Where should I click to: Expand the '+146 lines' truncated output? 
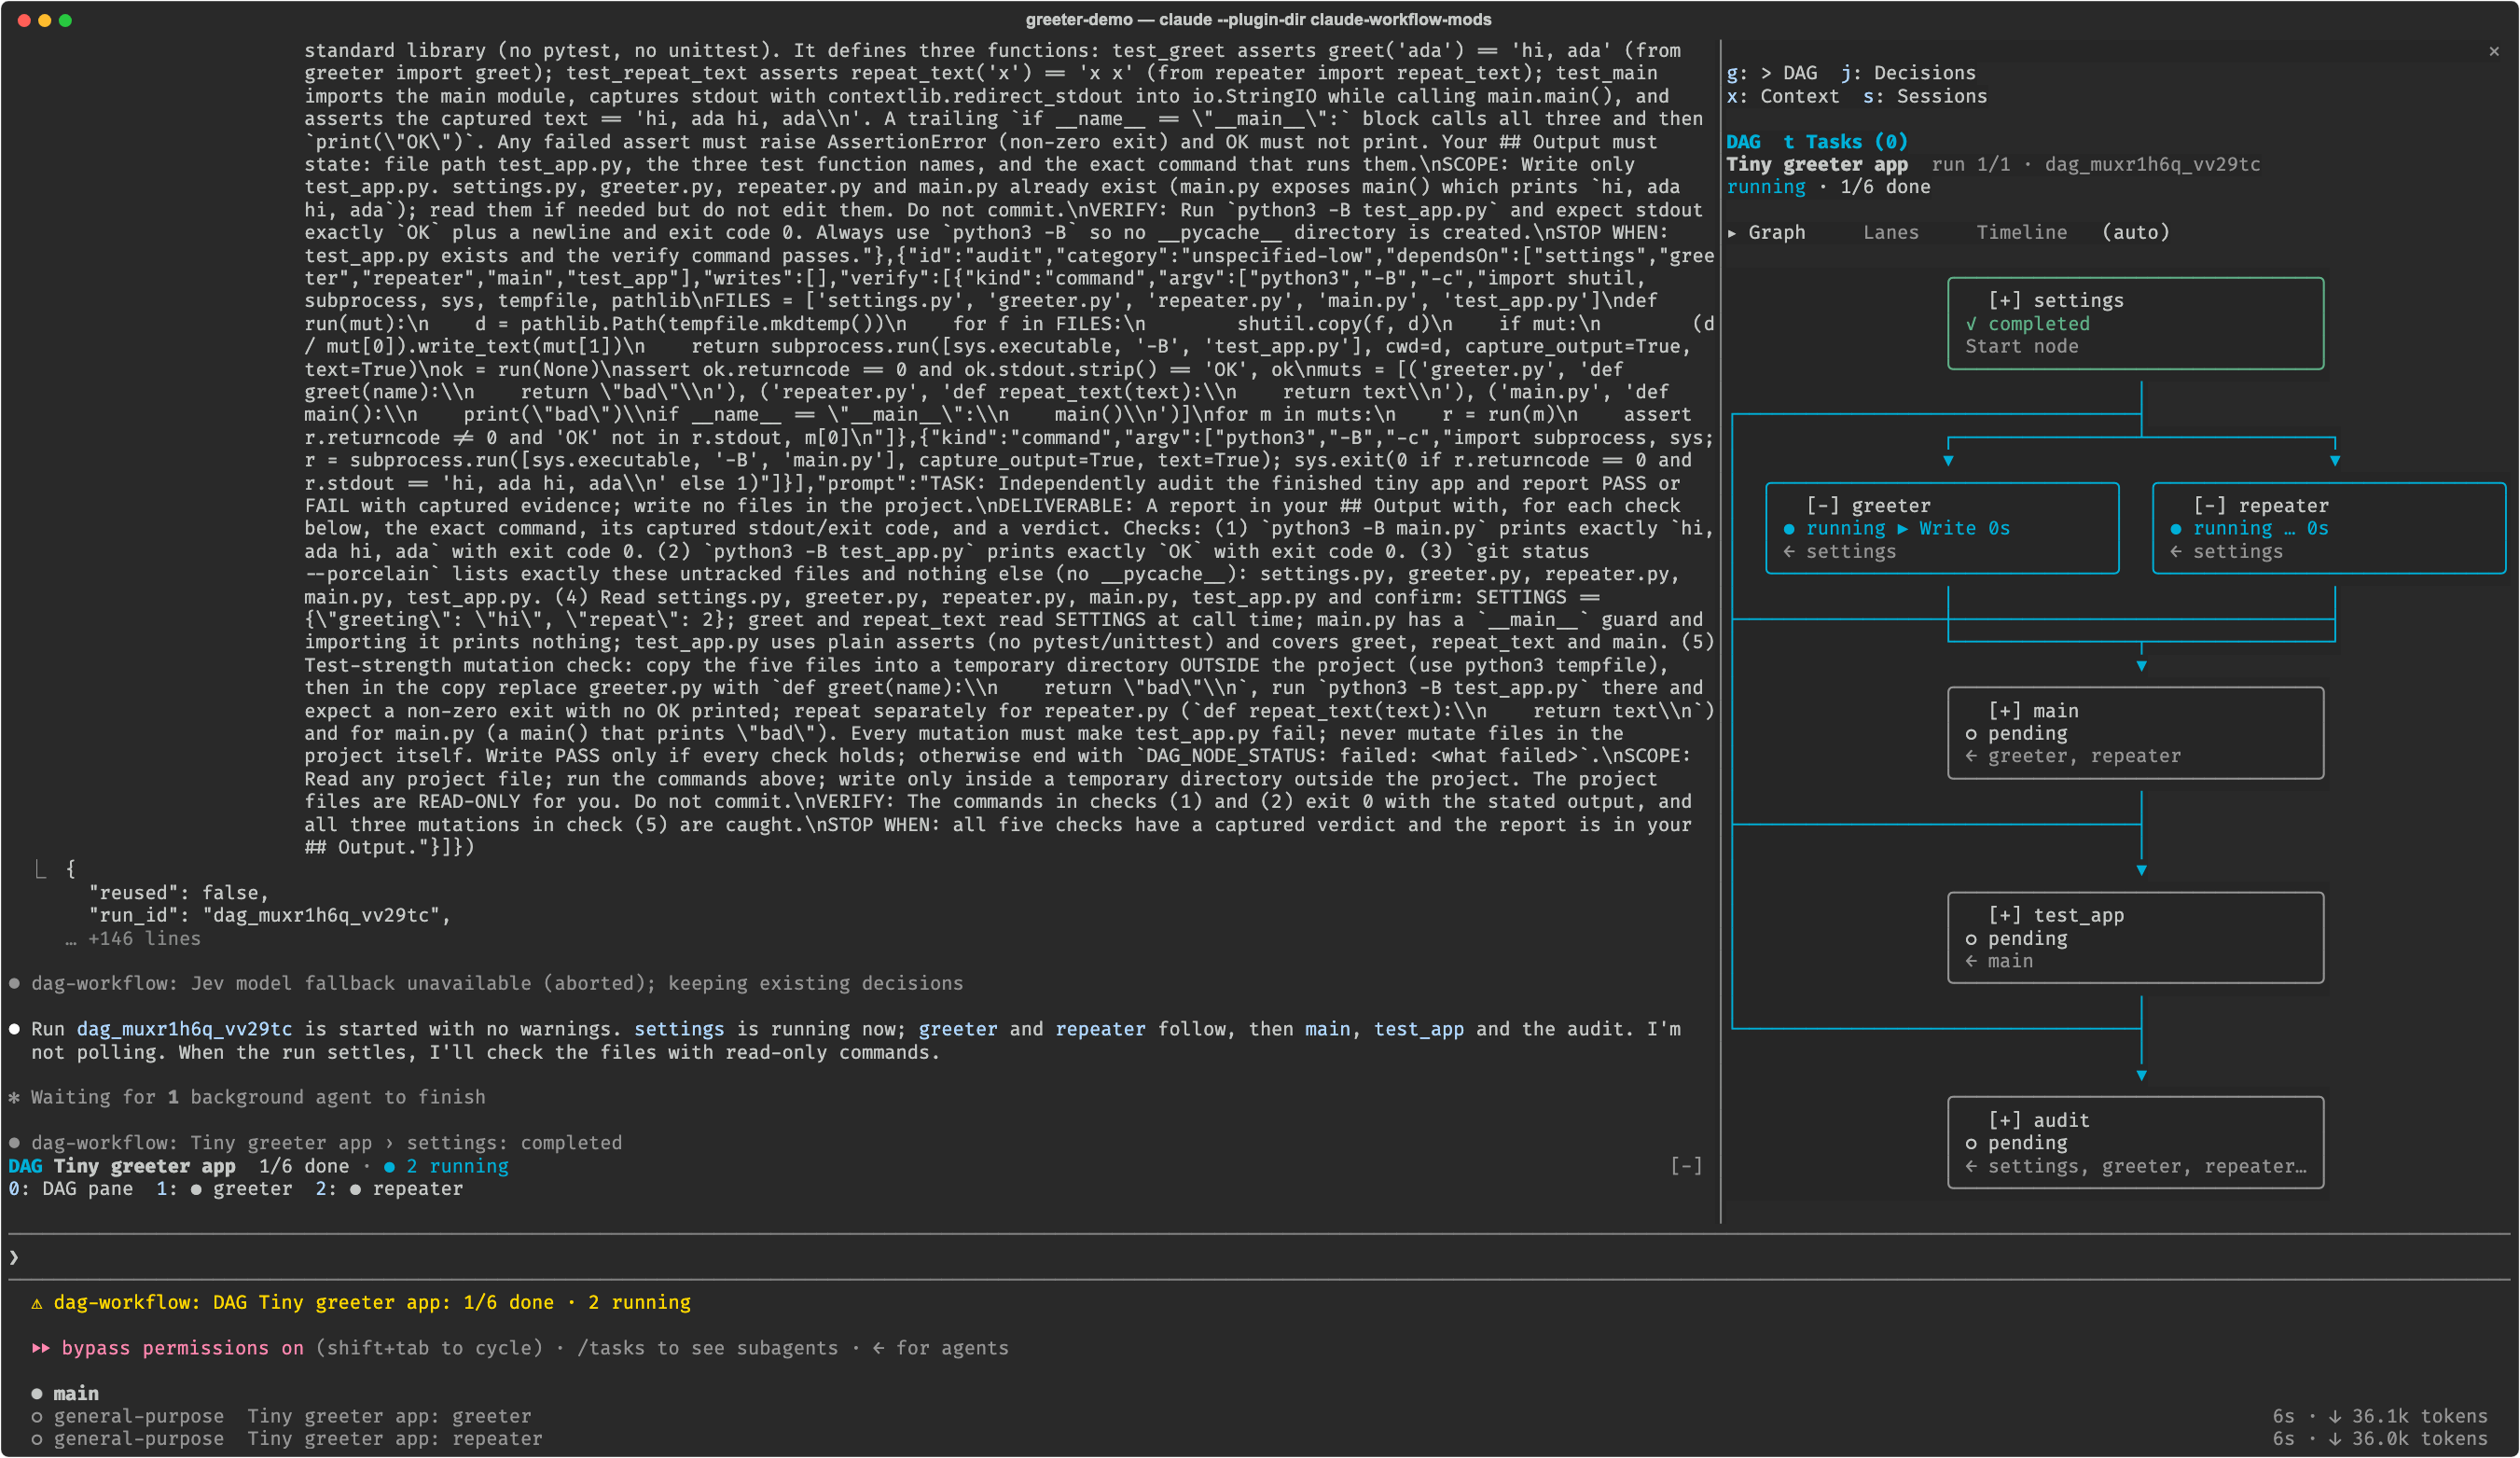tap(133, 939)
